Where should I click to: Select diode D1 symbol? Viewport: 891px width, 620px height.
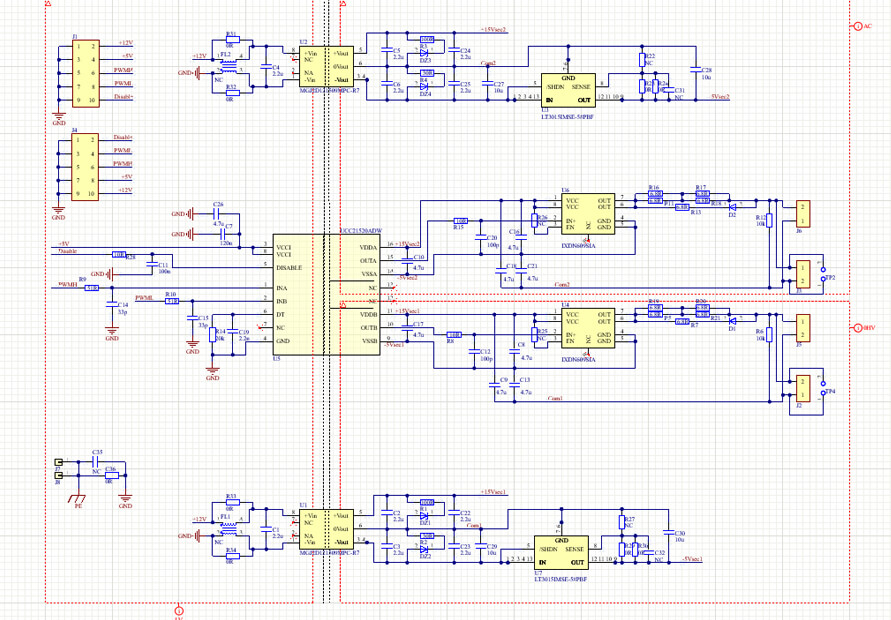(732, 321)
